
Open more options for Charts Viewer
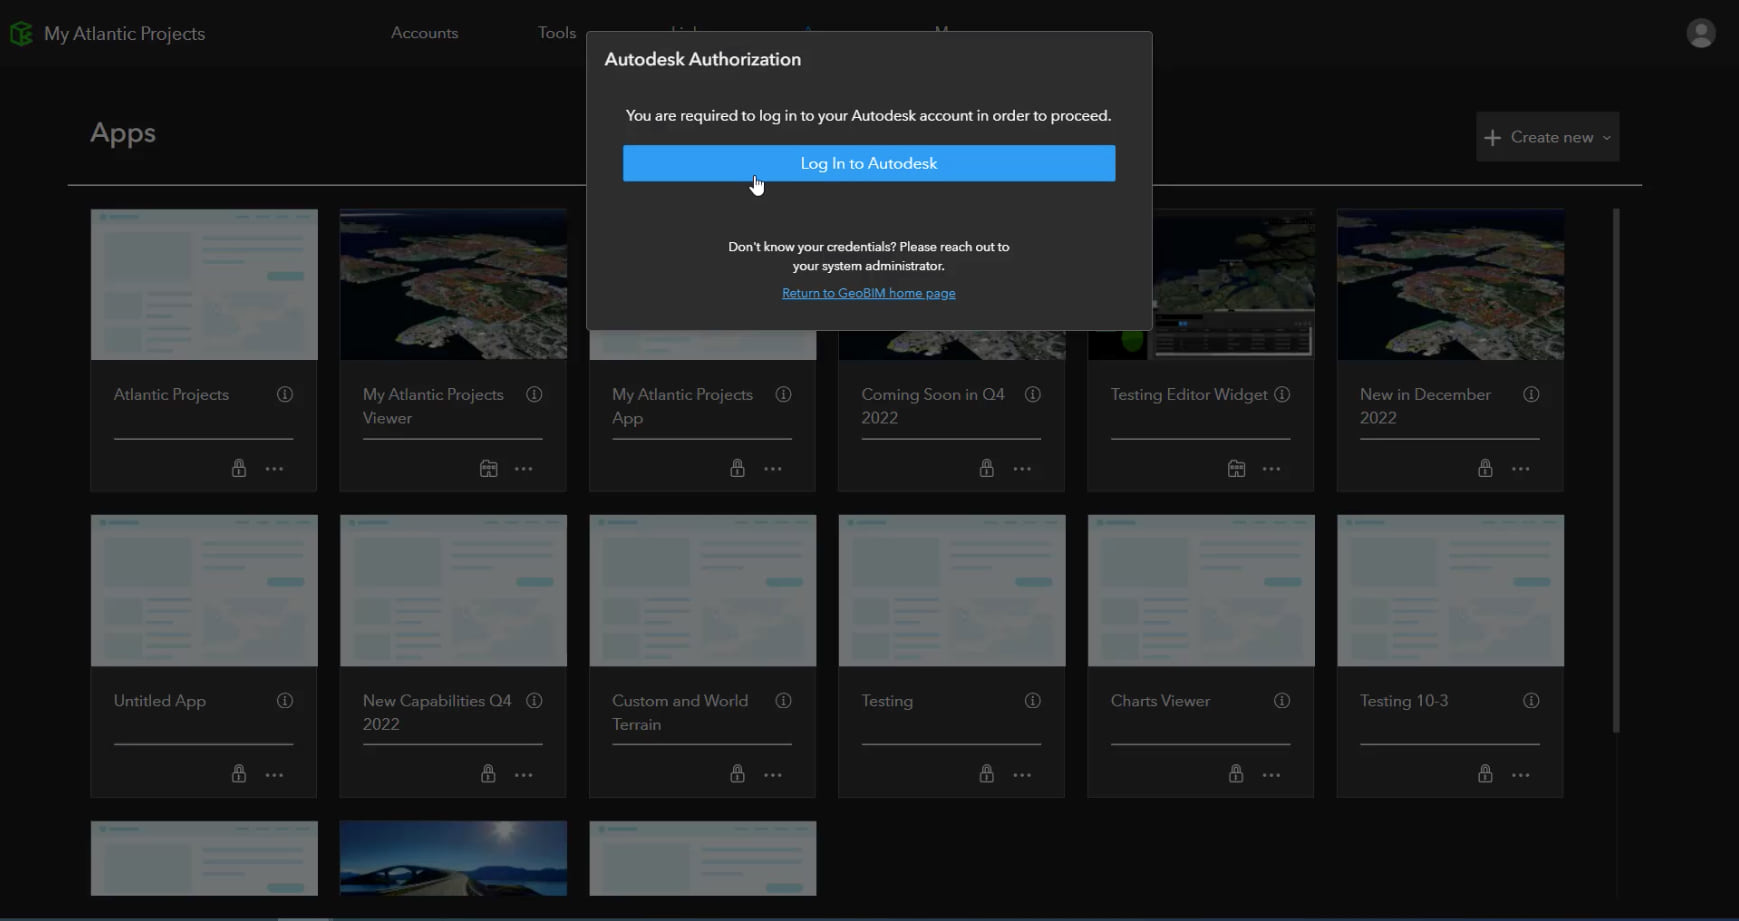(x=1271, y=775)
